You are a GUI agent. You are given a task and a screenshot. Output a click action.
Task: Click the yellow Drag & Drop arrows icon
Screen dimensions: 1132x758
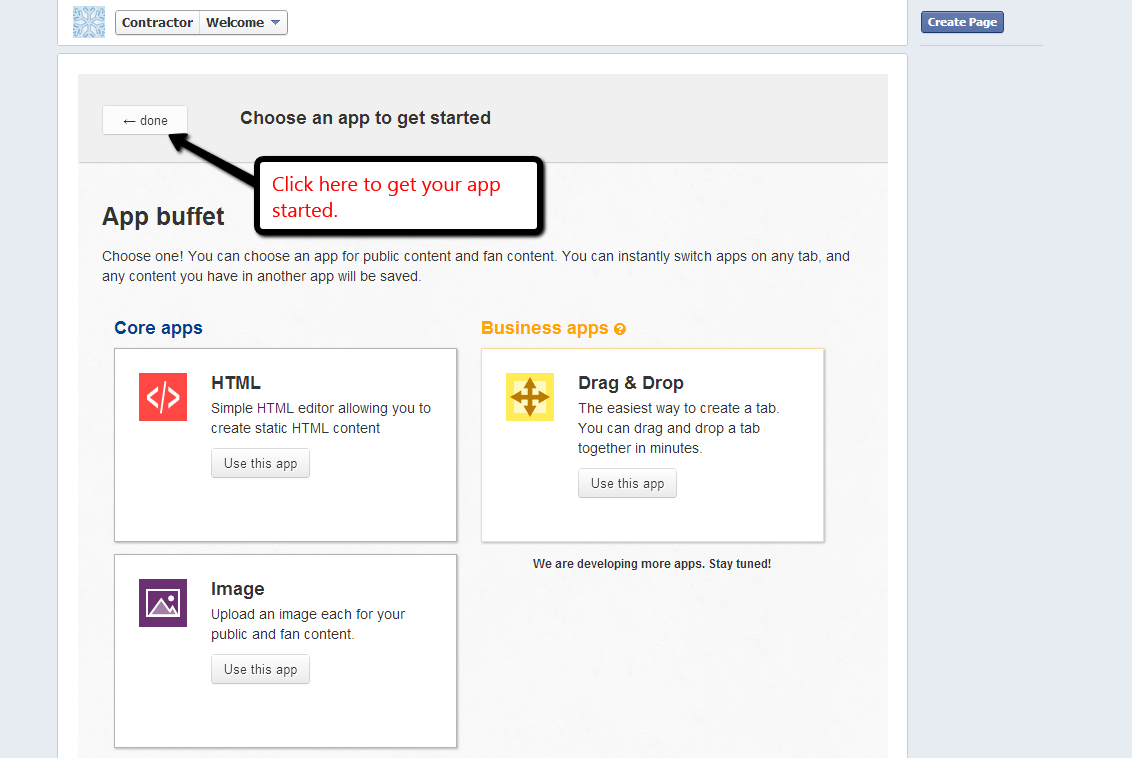[530, 397]
